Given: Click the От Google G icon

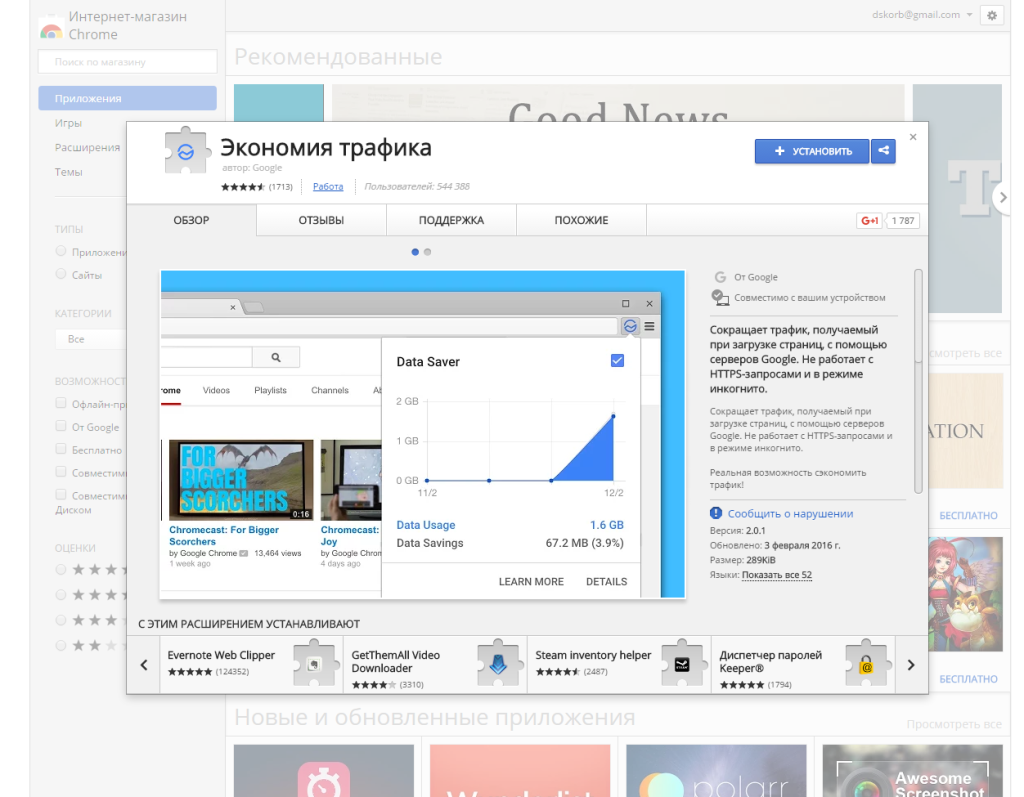Looking at the screenshot, I should coord(720,277).
